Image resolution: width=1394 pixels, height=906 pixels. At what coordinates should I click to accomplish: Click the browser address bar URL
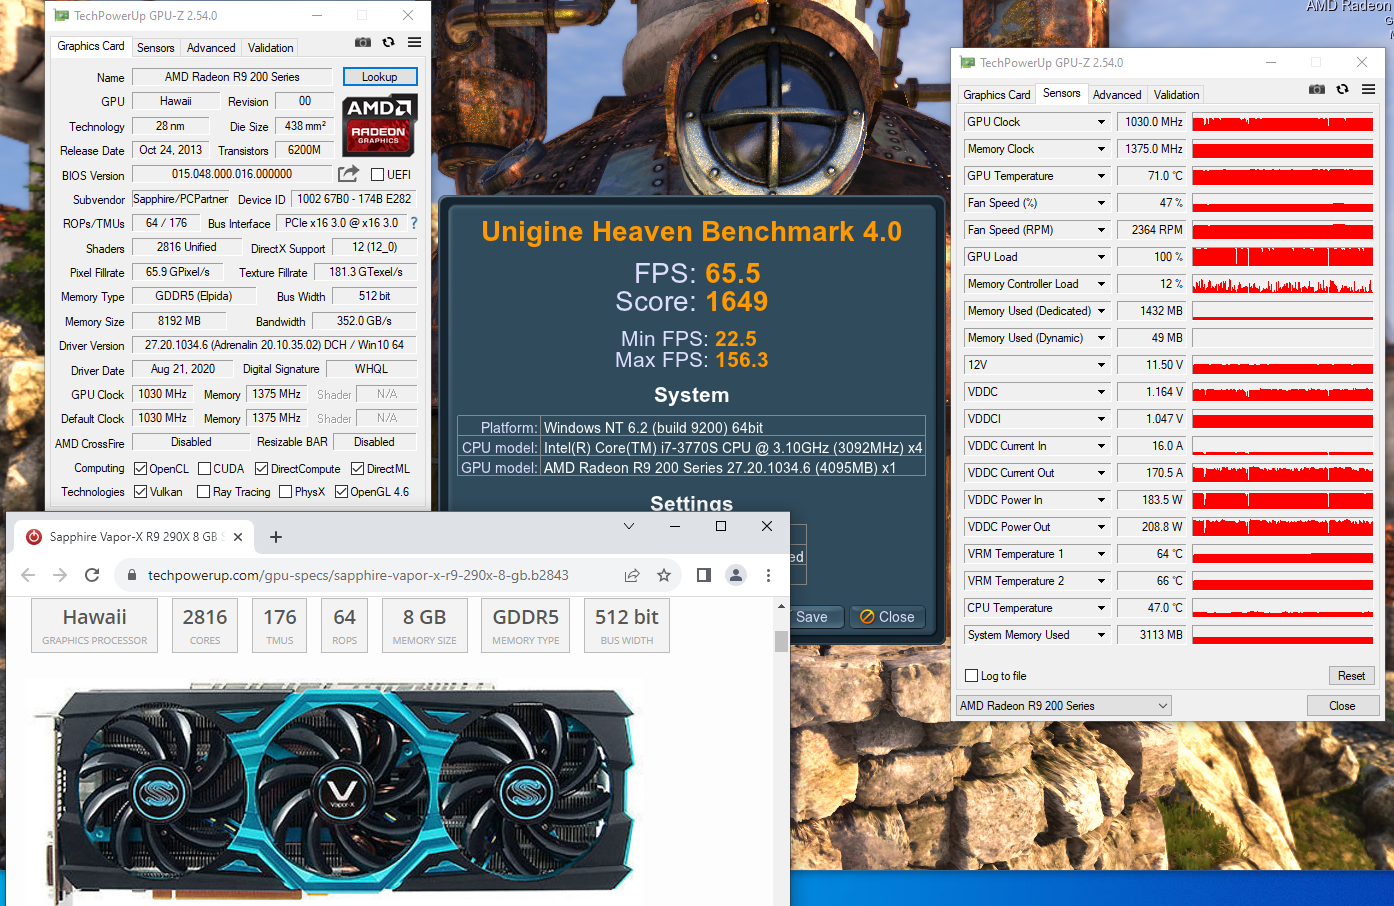(x=358, y=575)
